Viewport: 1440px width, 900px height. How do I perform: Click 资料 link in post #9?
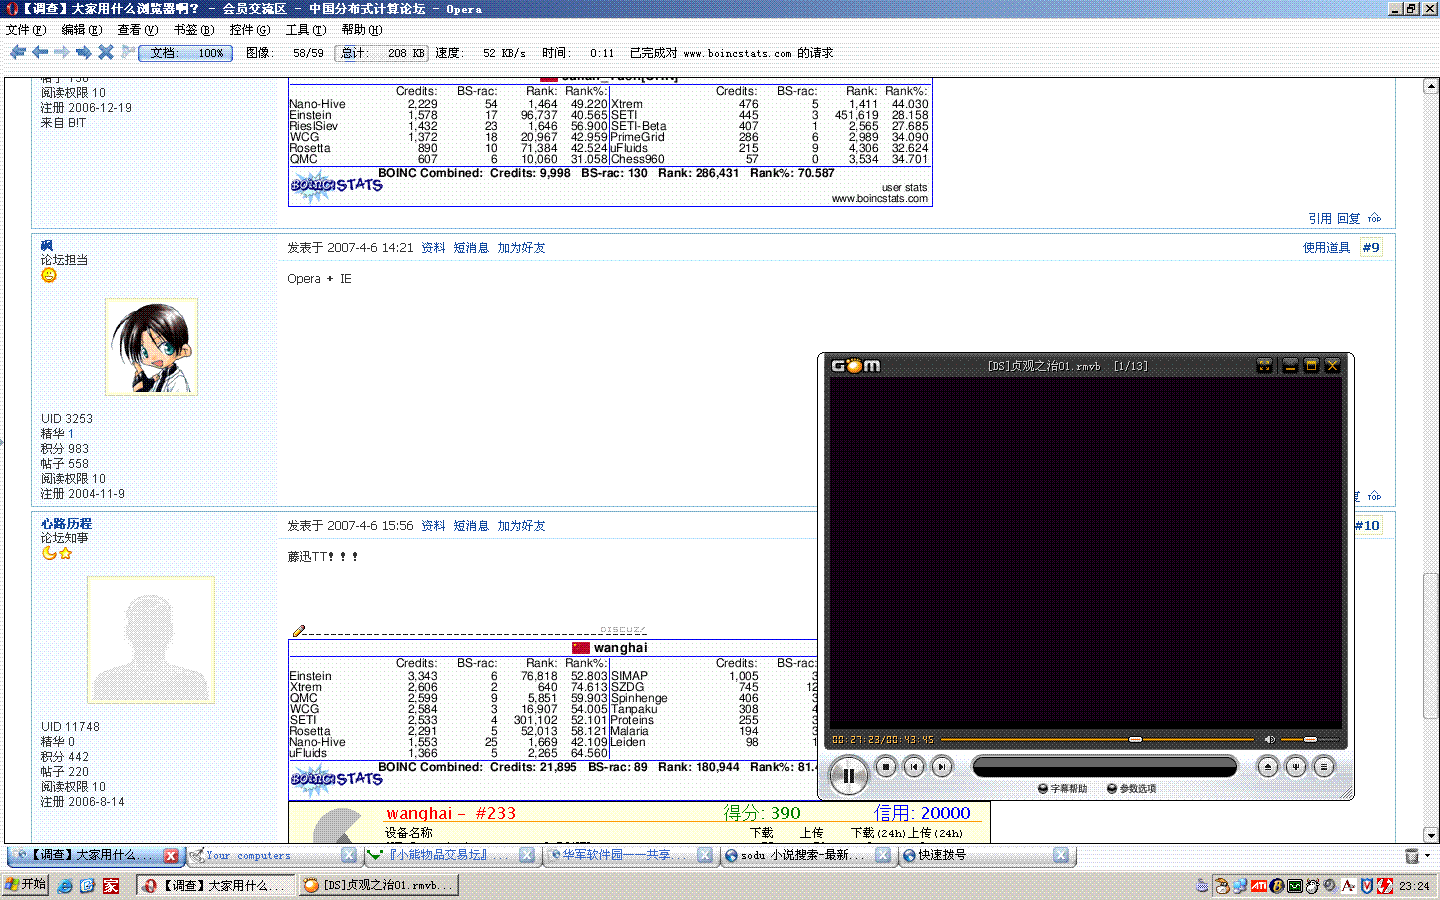433,248
